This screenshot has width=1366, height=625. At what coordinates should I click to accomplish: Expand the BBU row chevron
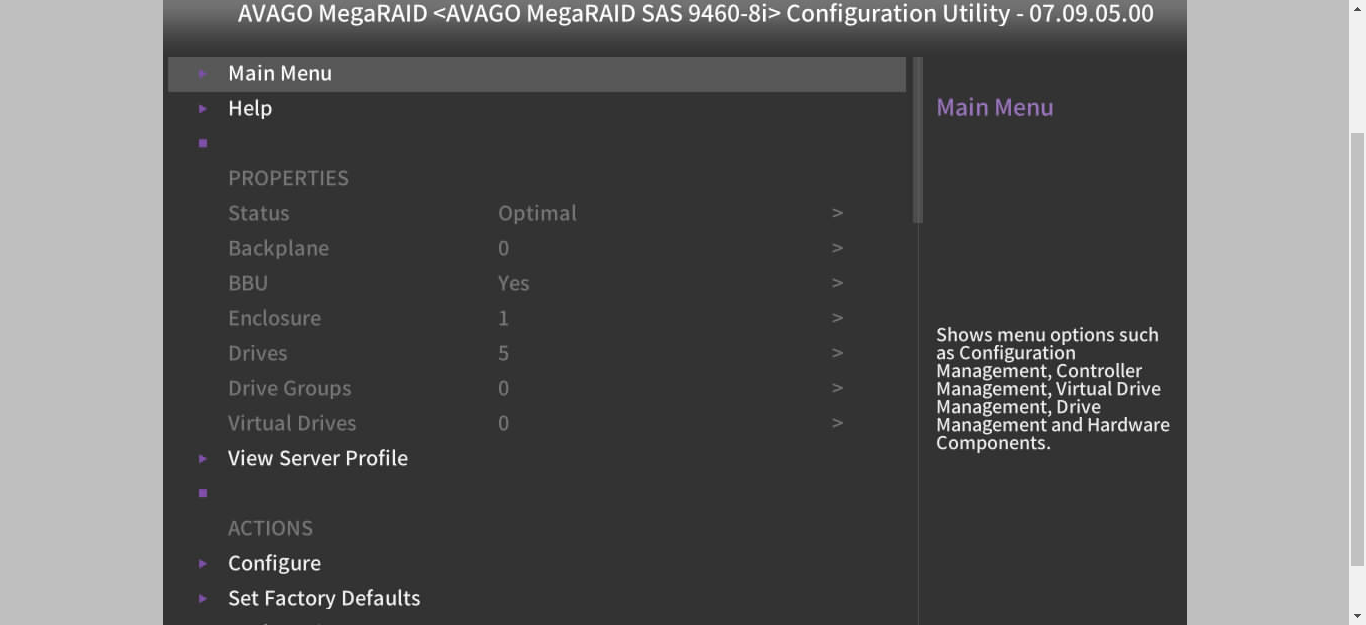(838, 283)
